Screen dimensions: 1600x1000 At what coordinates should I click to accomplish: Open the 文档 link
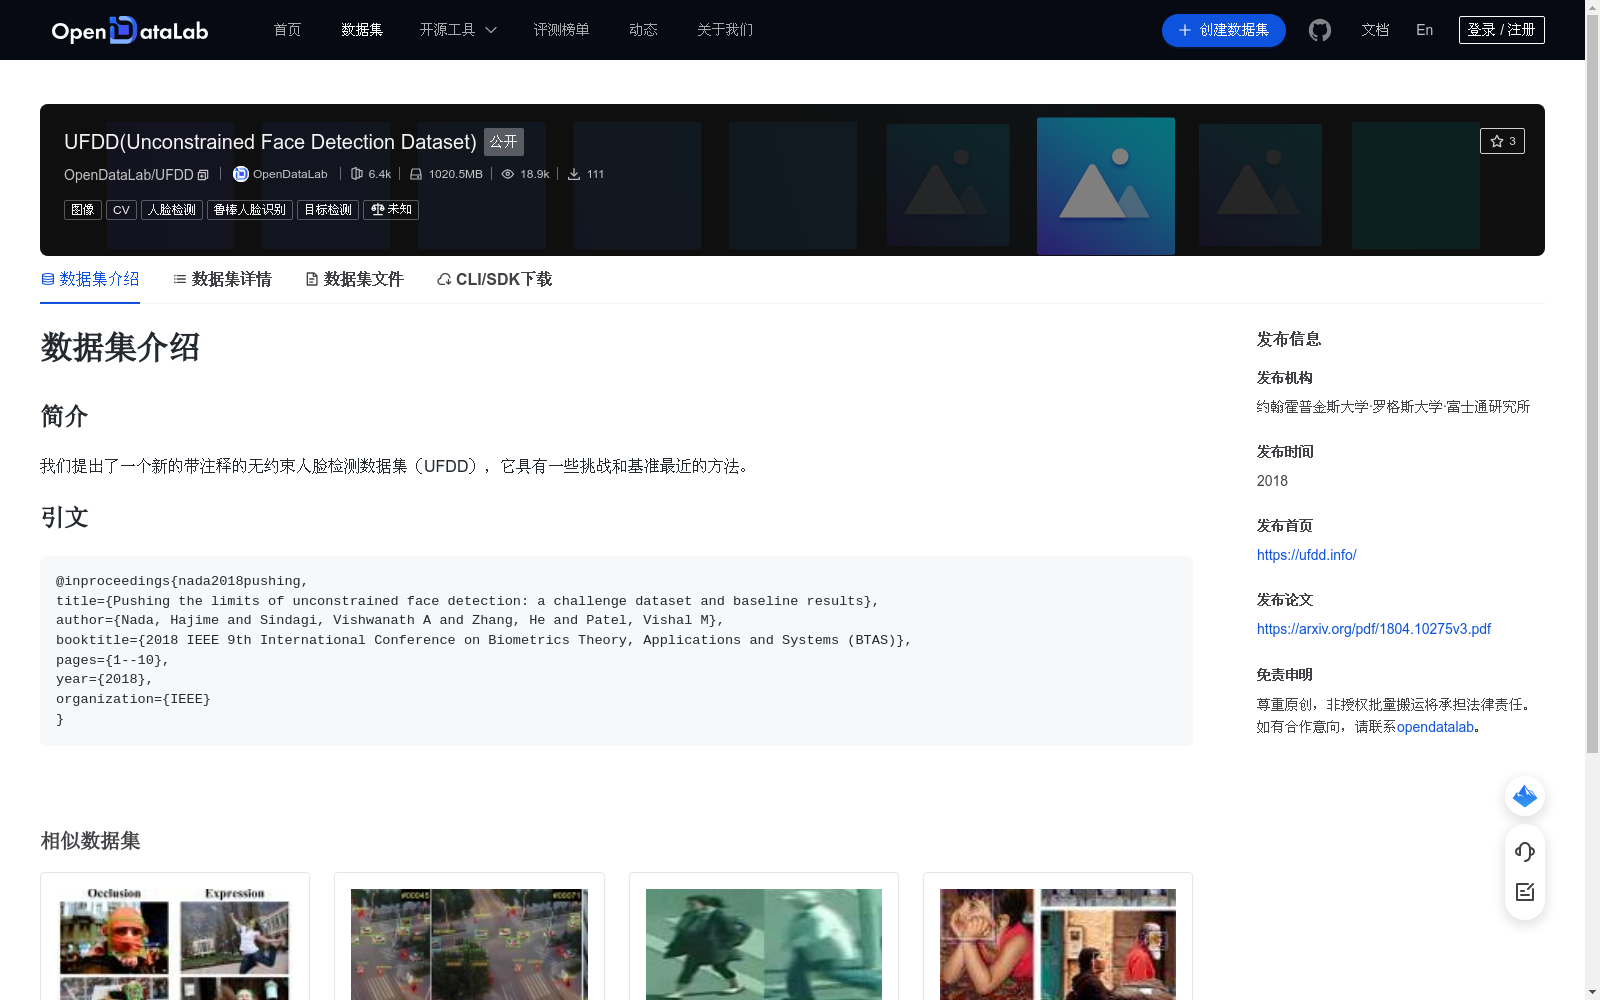point(1375,30)
